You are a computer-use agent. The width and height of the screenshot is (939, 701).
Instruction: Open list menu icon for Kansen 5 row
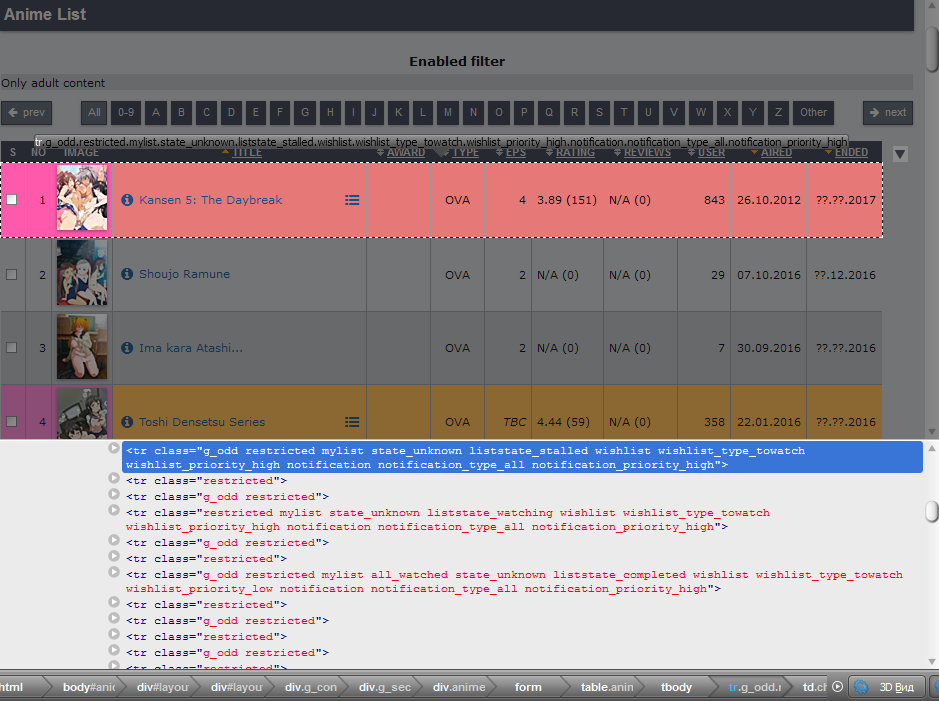(352, 200)
